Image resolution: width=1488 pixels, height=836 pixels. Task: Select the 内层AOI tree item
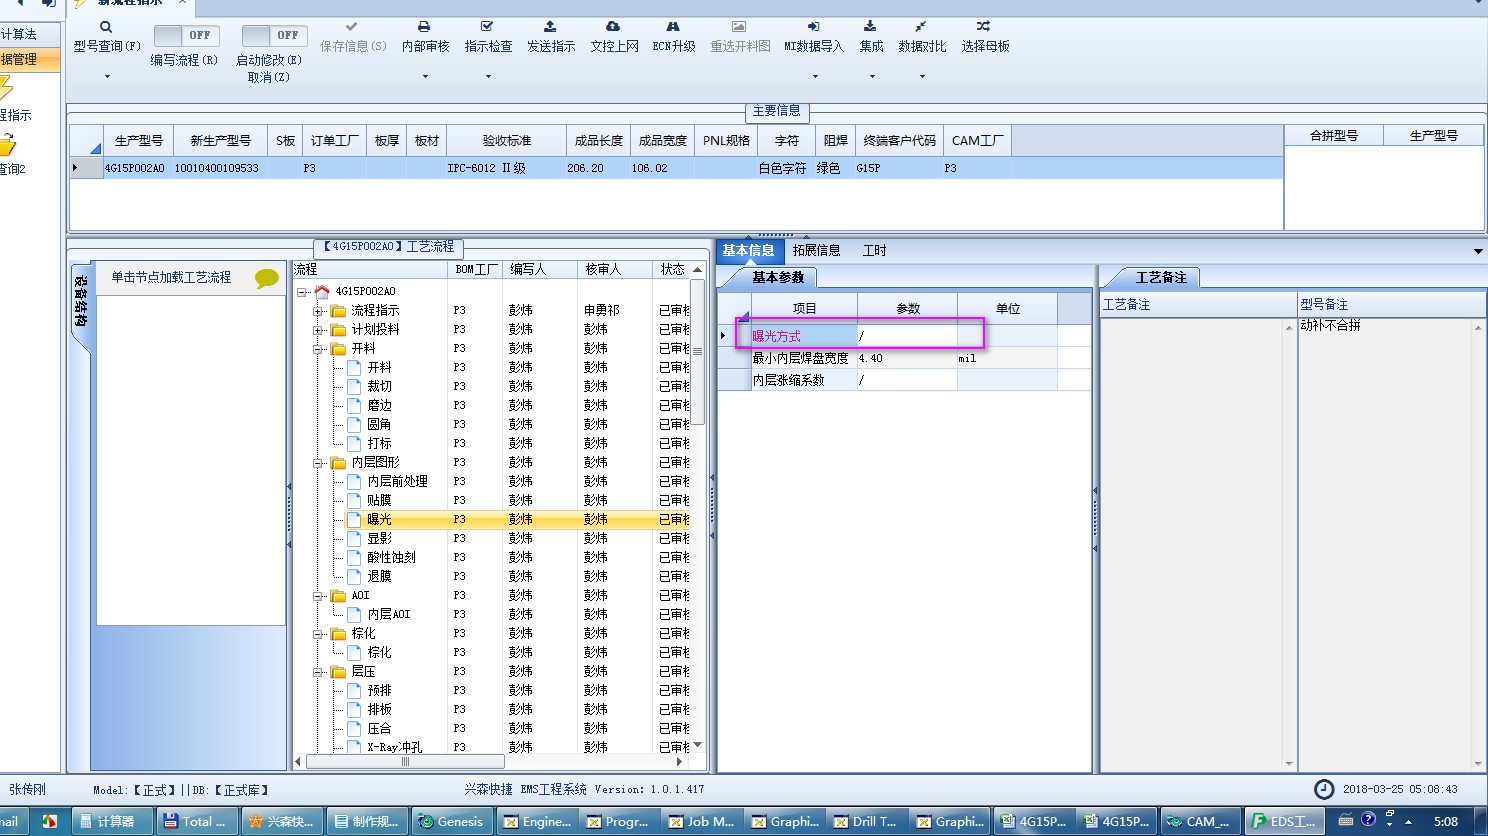click(389, 615)
